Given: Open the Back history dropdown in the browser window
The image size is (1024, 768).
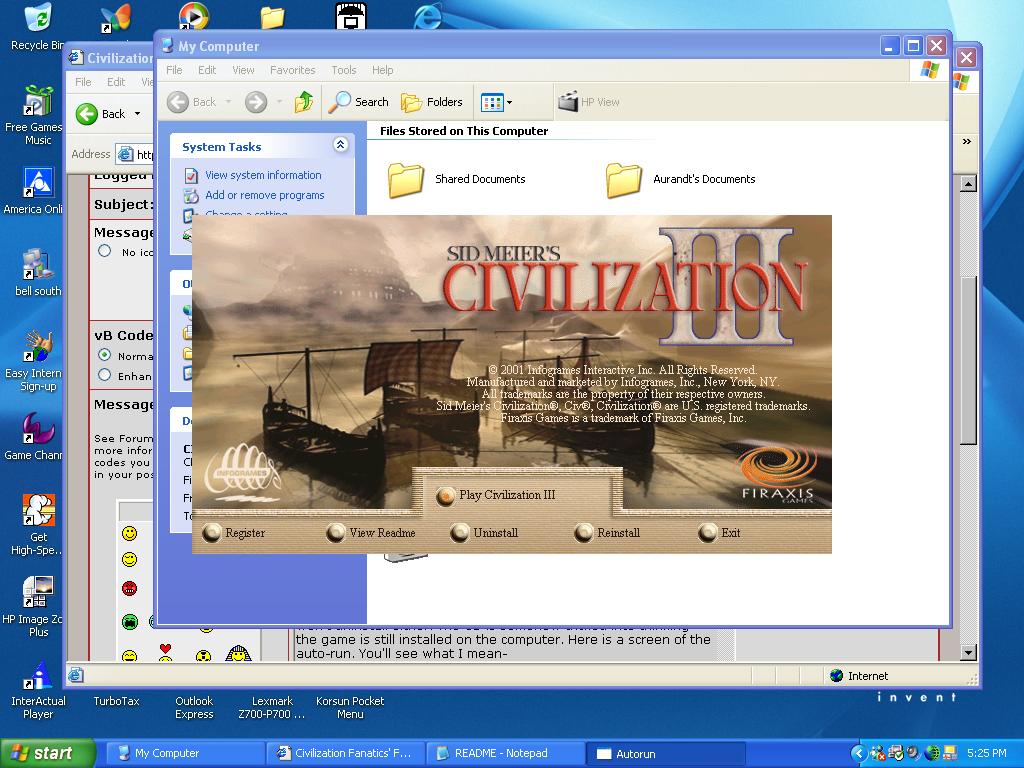Looking at the screenshot, I should (x=137, y=114).
